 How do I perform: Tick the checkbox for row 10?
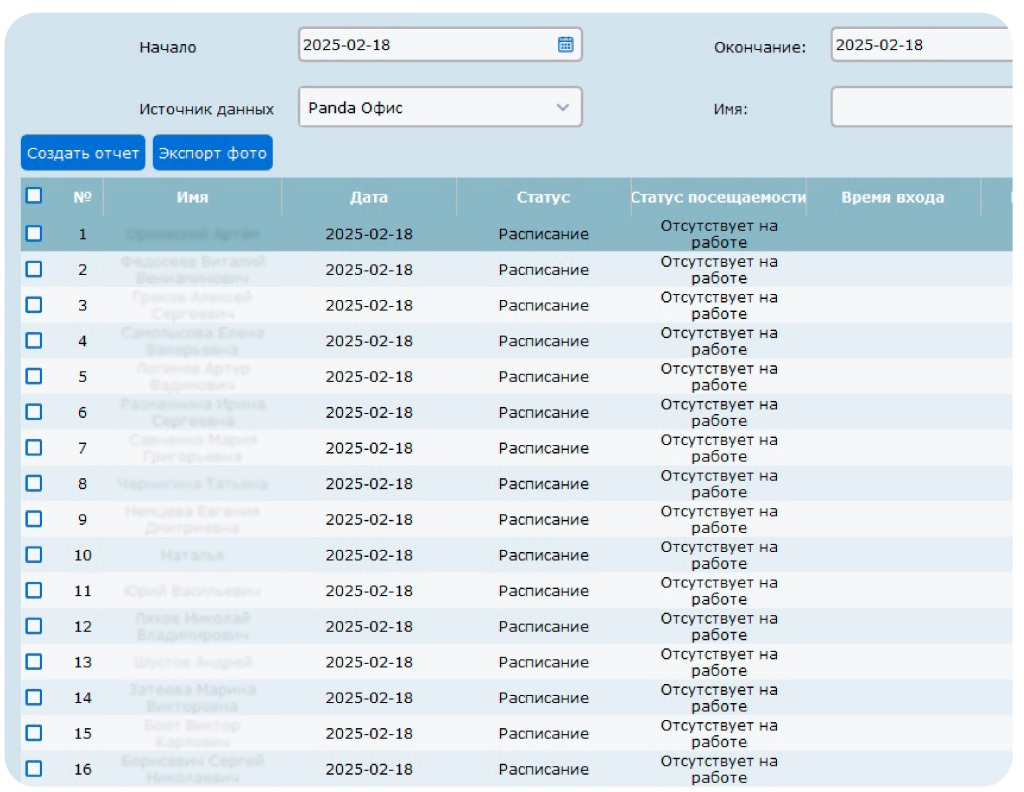[x=34, y=554]
